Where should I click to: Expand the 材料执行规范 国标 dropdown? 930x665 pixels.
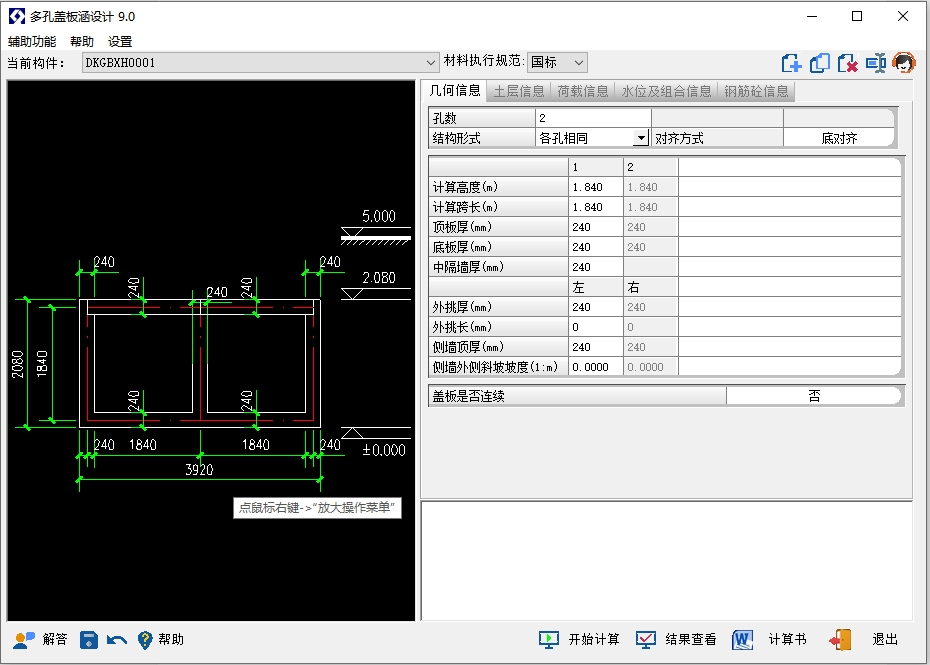[x=579, y=63]
